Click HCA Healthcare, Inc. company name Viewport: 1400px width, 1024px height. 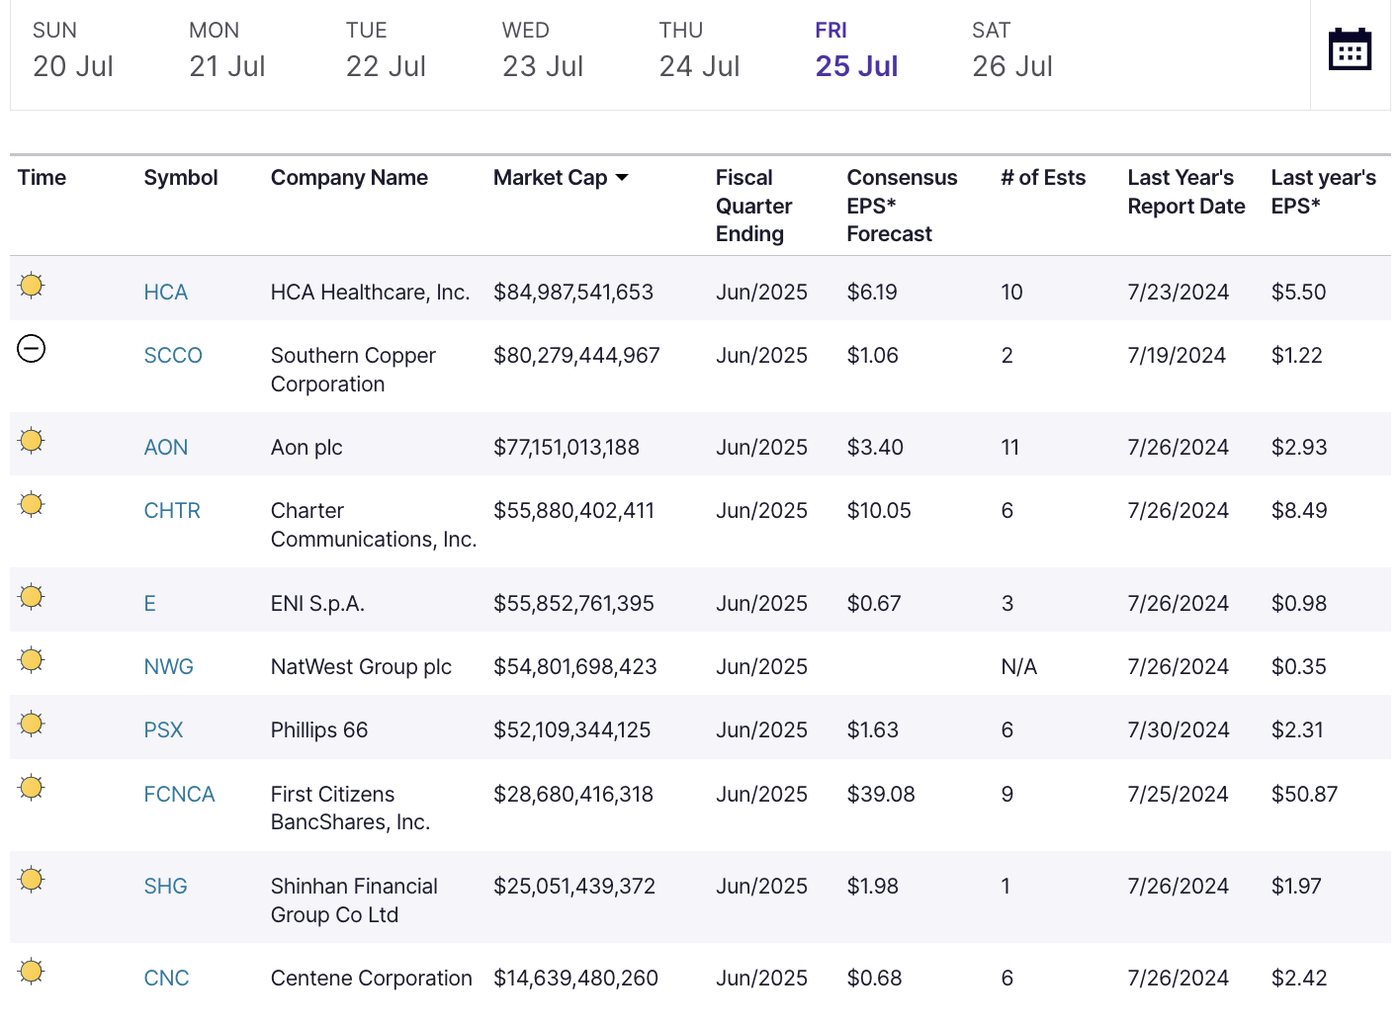click(370, 292)
